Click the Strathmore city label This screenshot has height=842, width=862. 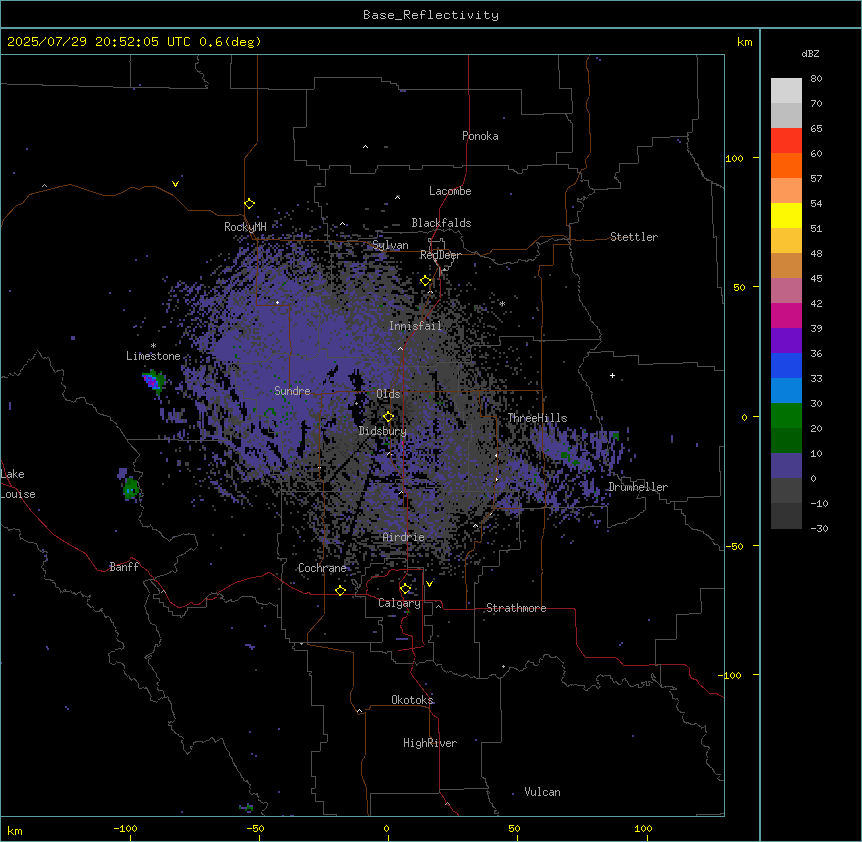pyautogui.click(x=516, y=608)
